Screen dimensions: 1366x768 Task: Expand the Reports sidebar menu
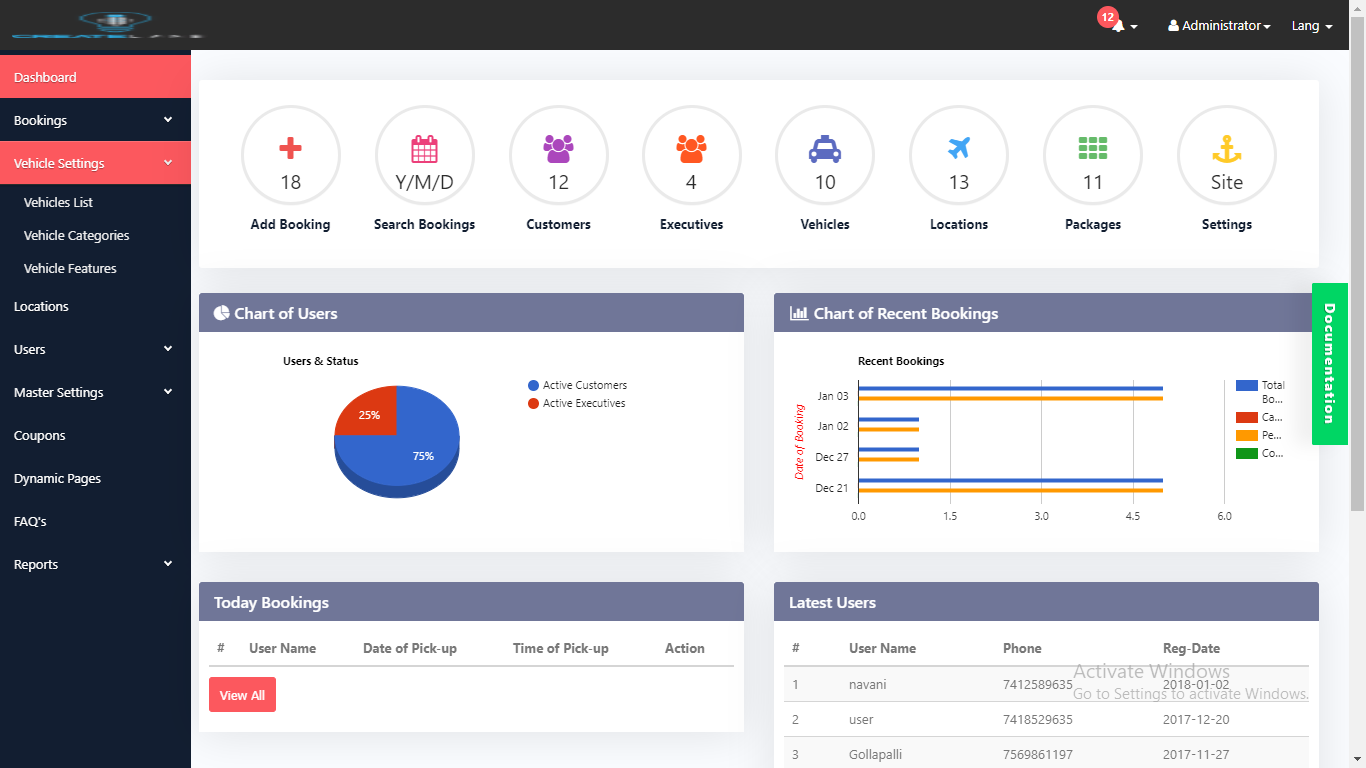(95, 564)
